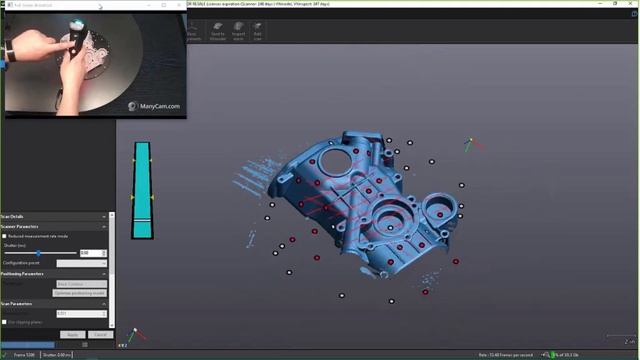The height and width of the screenshot is (360, 640).
Task: Click the Optimize positioning model button
Action: click(80, 293)
